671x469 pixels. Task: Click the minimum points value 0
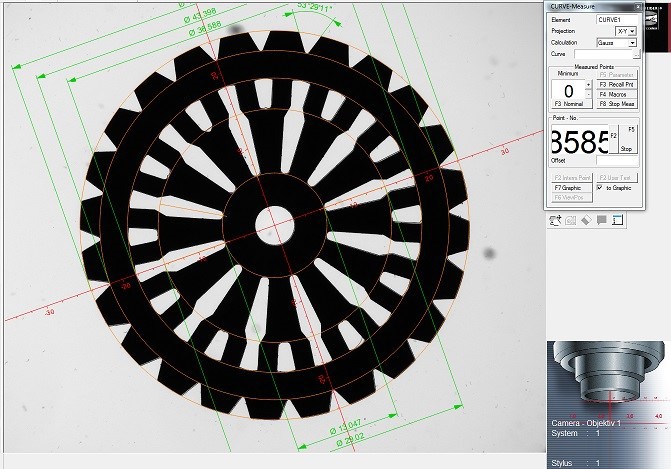(x=568, y=90)
